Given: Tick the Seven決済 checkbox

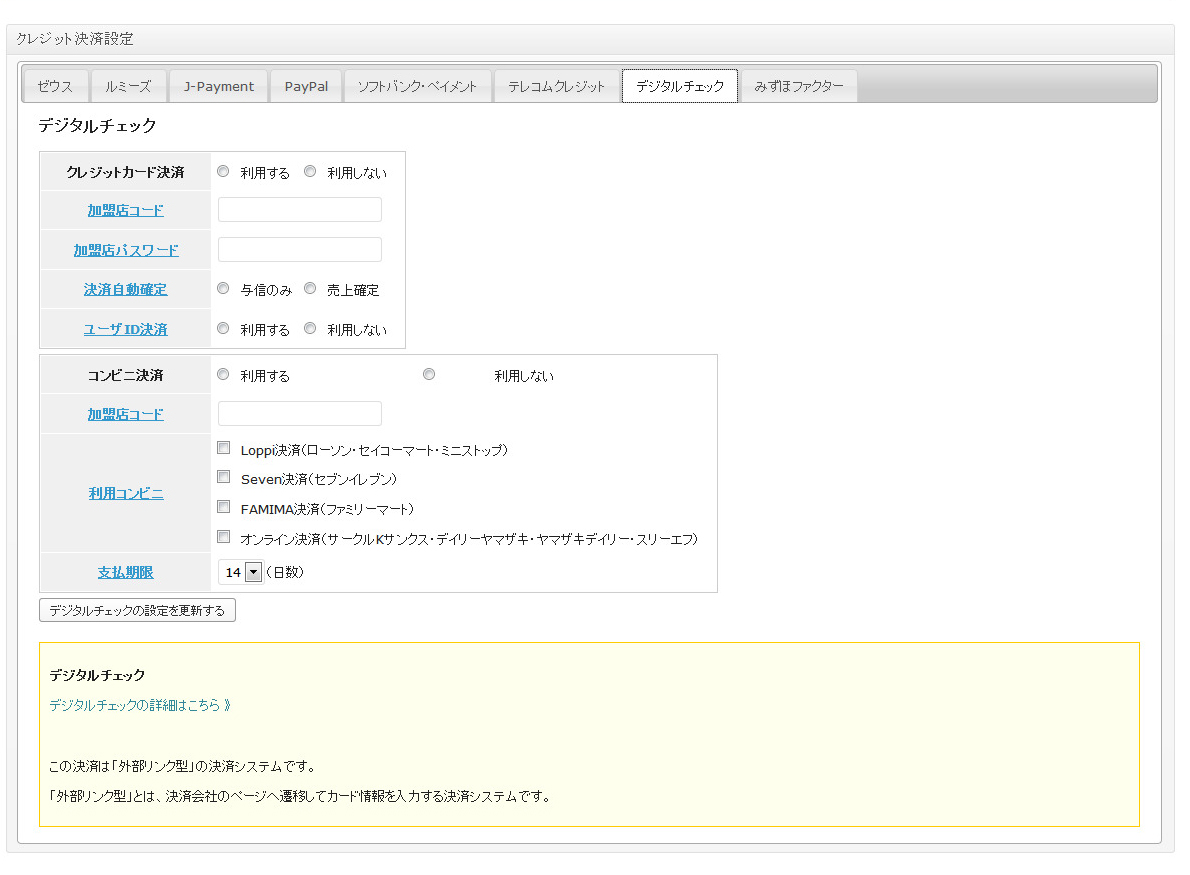Looking at the screenshot, I should (x=224, y=478).
